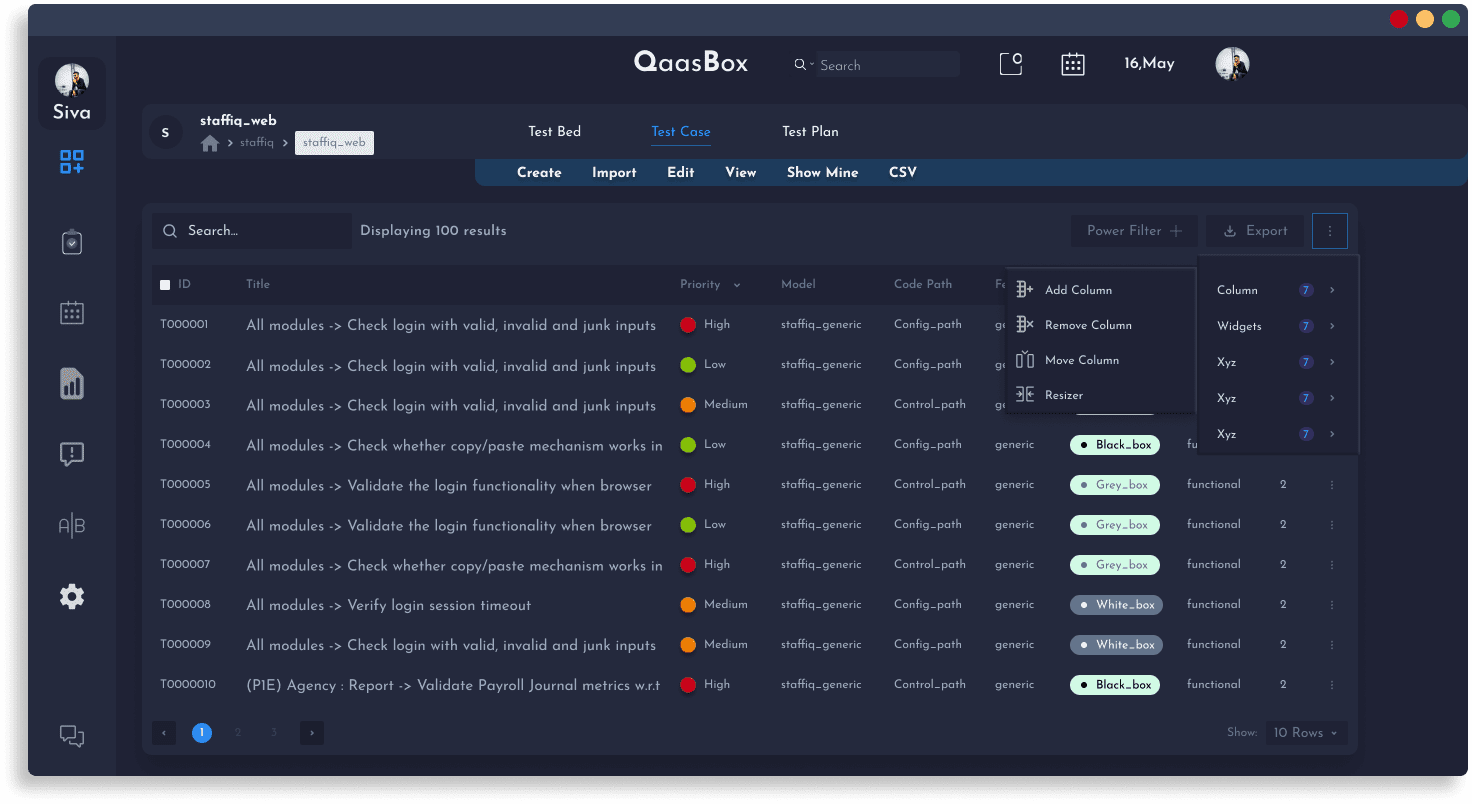Click Create in the action bar
The width and height of the screenshot is (1472, 804).
click(x=539, y=173)
